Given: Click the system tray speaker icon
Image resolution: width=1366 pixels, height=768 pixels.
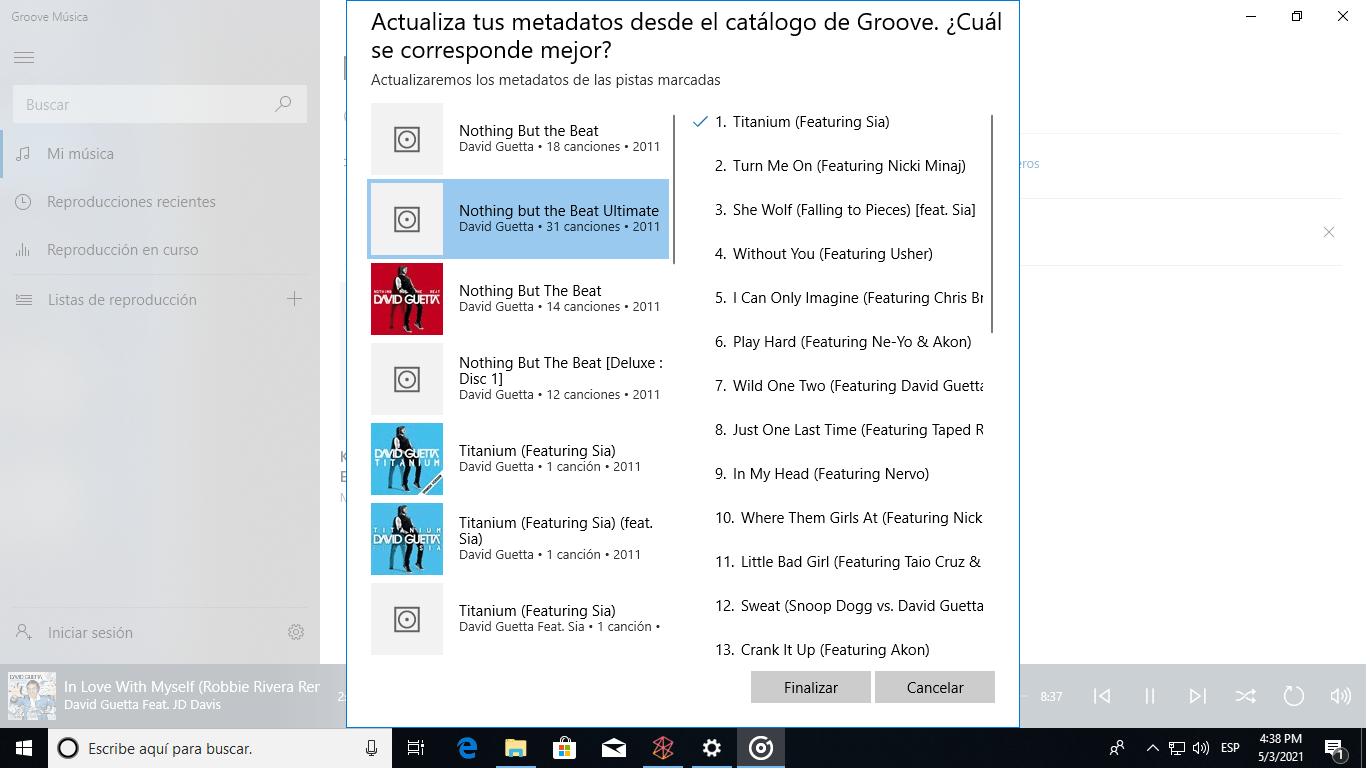Looking at the screenshot, I should (x=1201, y=748).
